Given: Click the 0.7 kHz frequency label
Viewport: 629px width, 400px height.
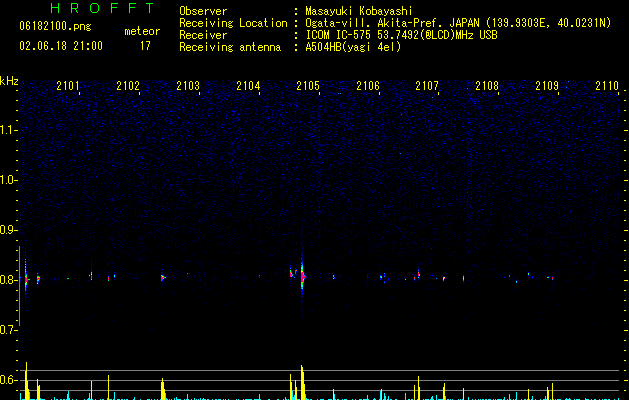Looking at the screenshot, I should 8,330.
